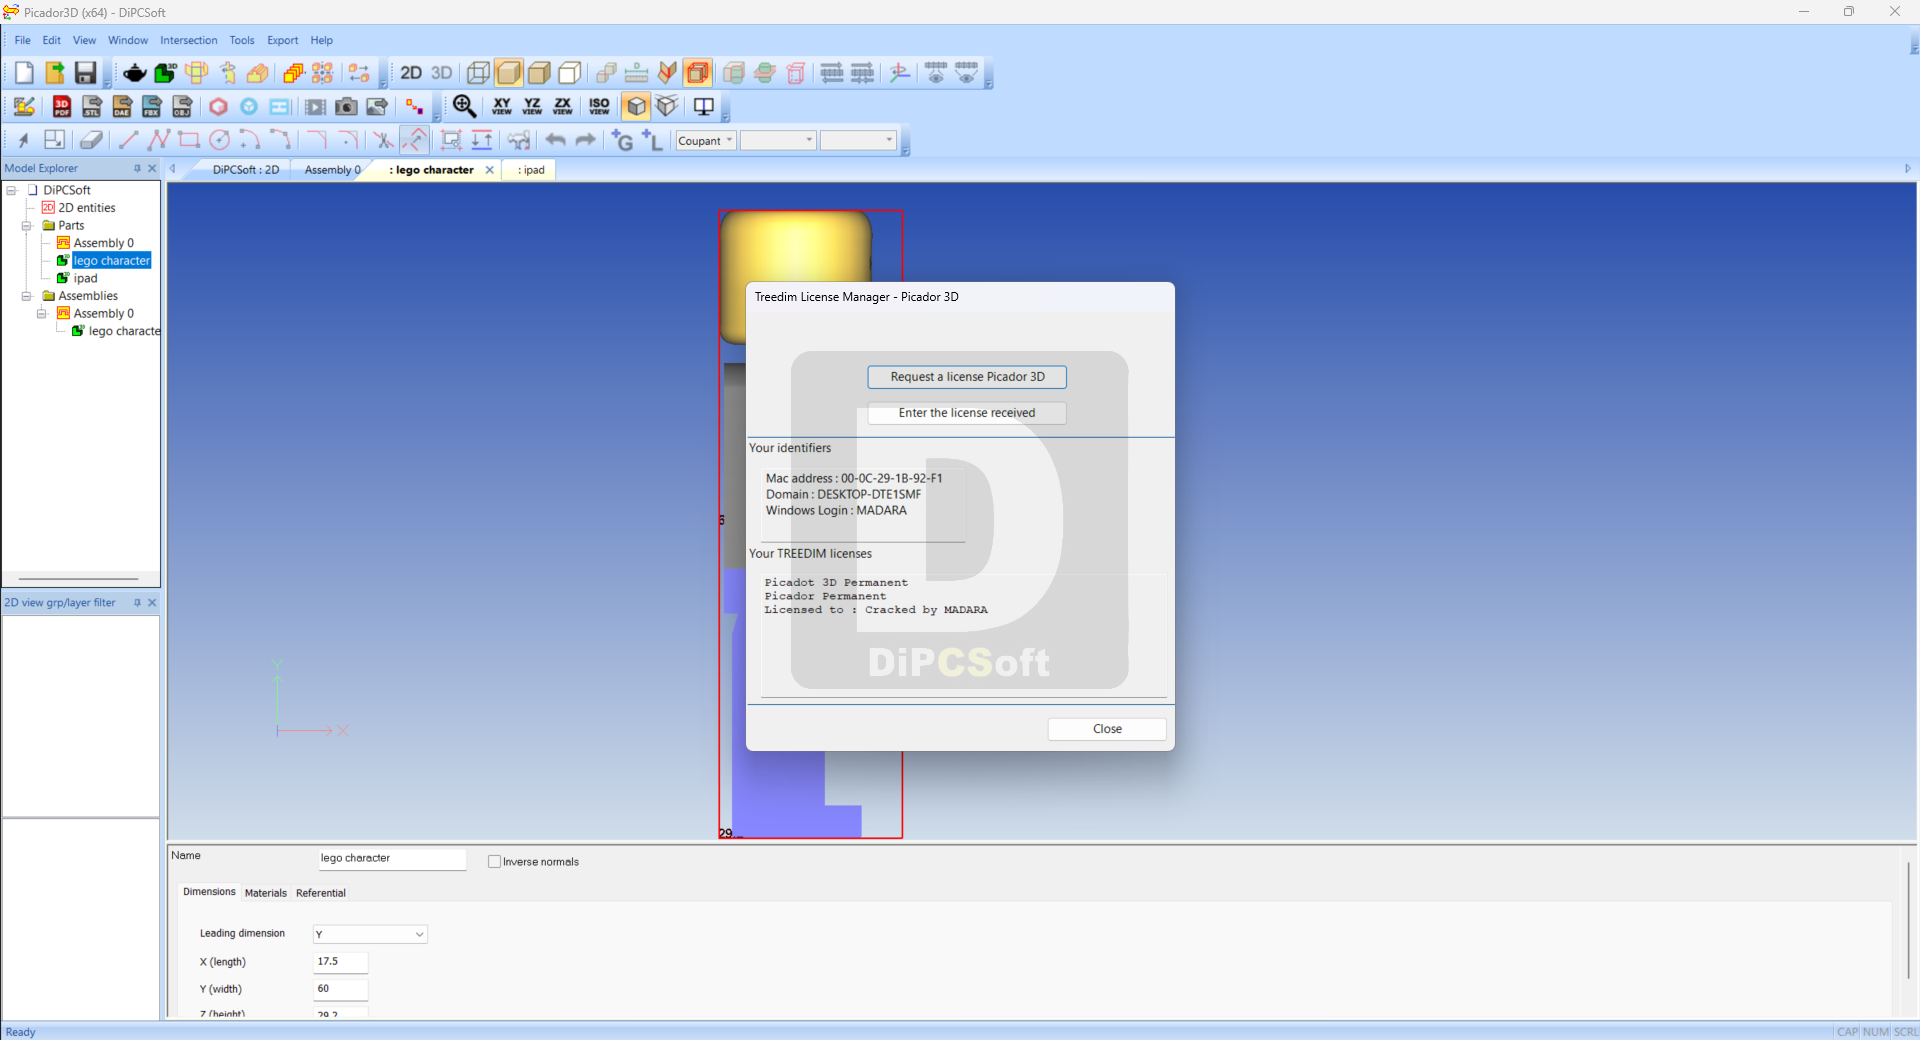Close the lego character tab
Viewport: 1920px width, 1040px height.
pyautogui.click(x=490, y=170)
